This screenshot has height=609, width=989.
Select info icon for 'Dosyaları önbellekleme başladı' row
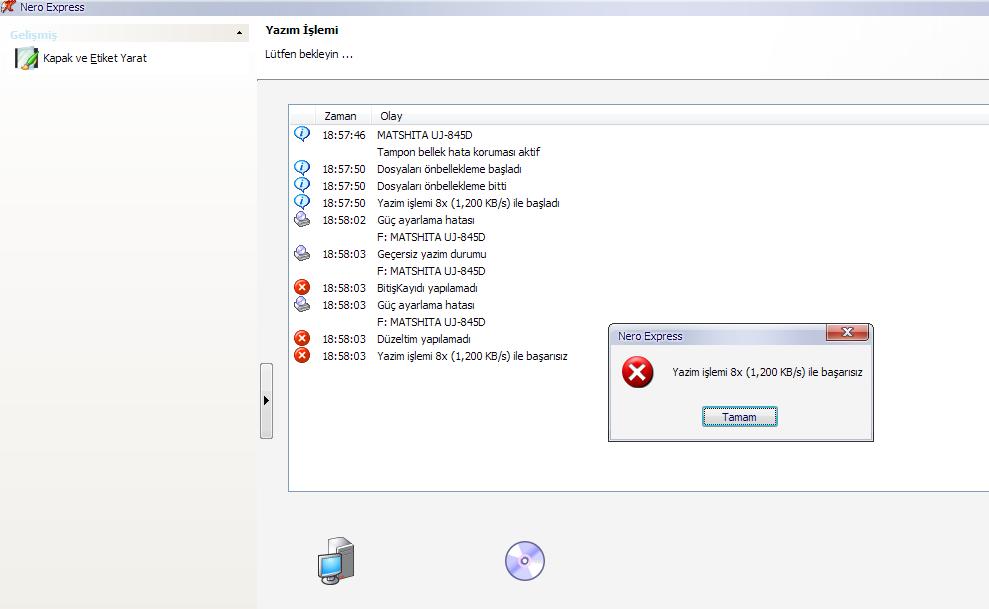pos(302,168)
